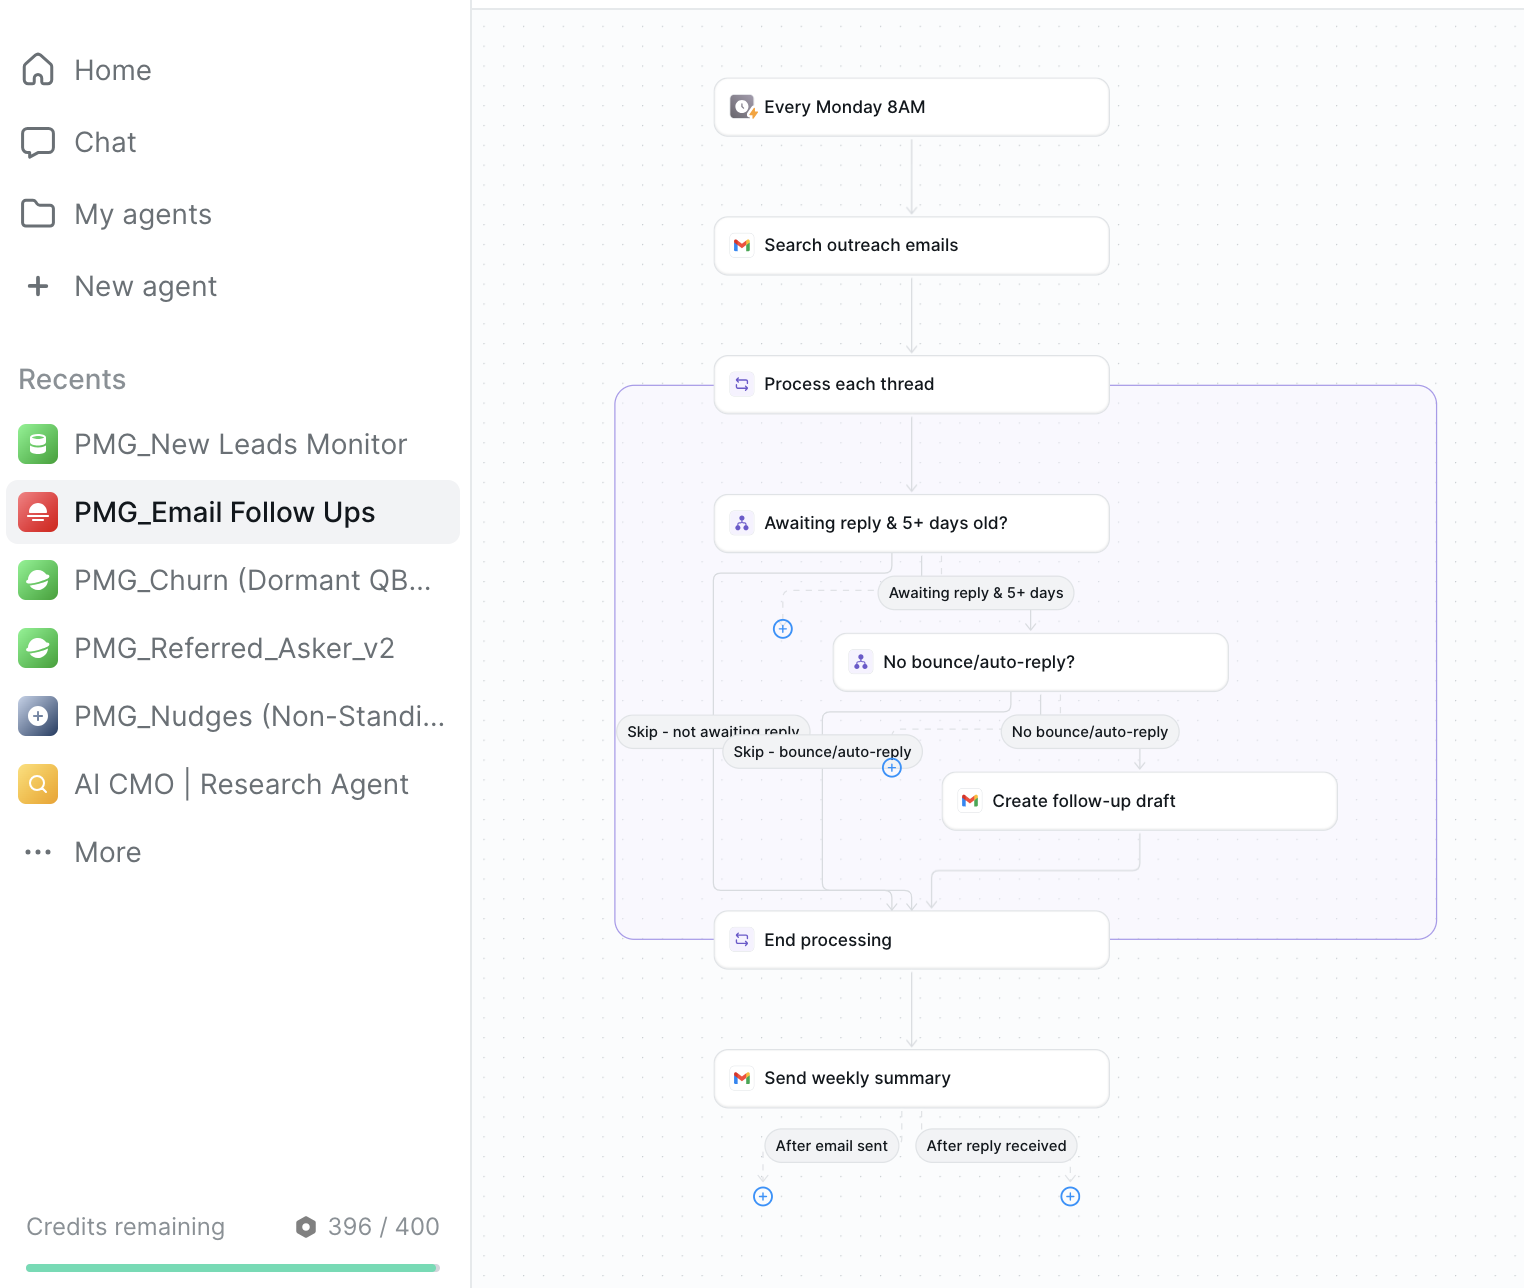Click the Gmail icon on Search outreach emails
The height and width of the screenshot is (1288, 1524).
pos(742,245)
